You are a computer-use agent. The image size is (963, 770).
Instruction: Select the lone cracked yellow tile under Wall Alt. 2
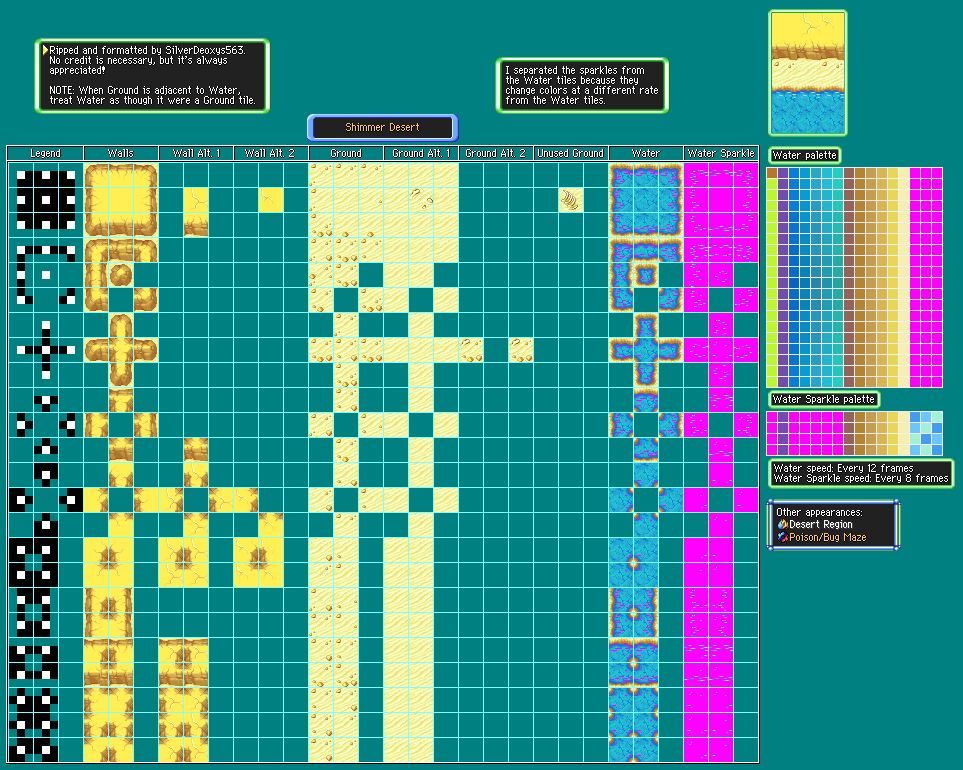271,200
